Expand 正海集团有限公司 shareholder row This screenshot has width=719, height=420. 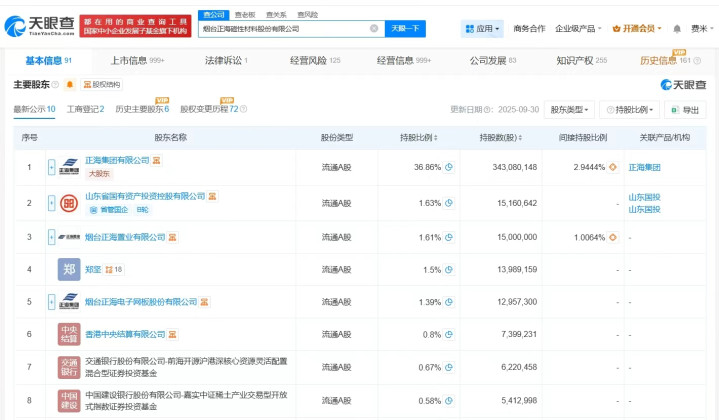coord(51,167)
